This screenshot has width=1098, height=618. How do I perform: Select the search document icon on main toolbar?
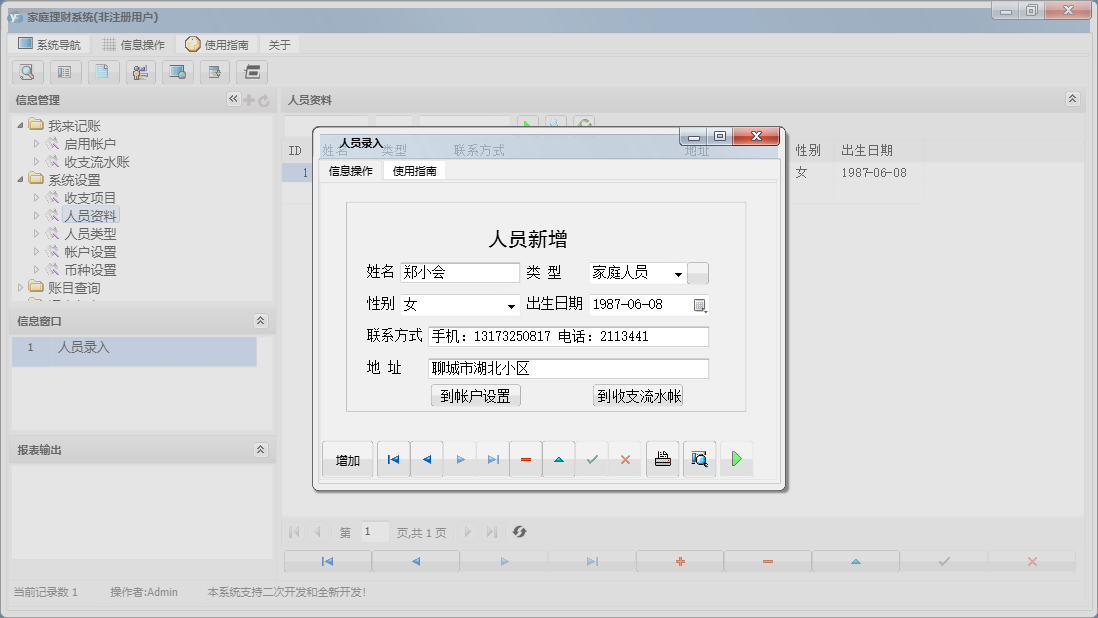pos(27,72)
